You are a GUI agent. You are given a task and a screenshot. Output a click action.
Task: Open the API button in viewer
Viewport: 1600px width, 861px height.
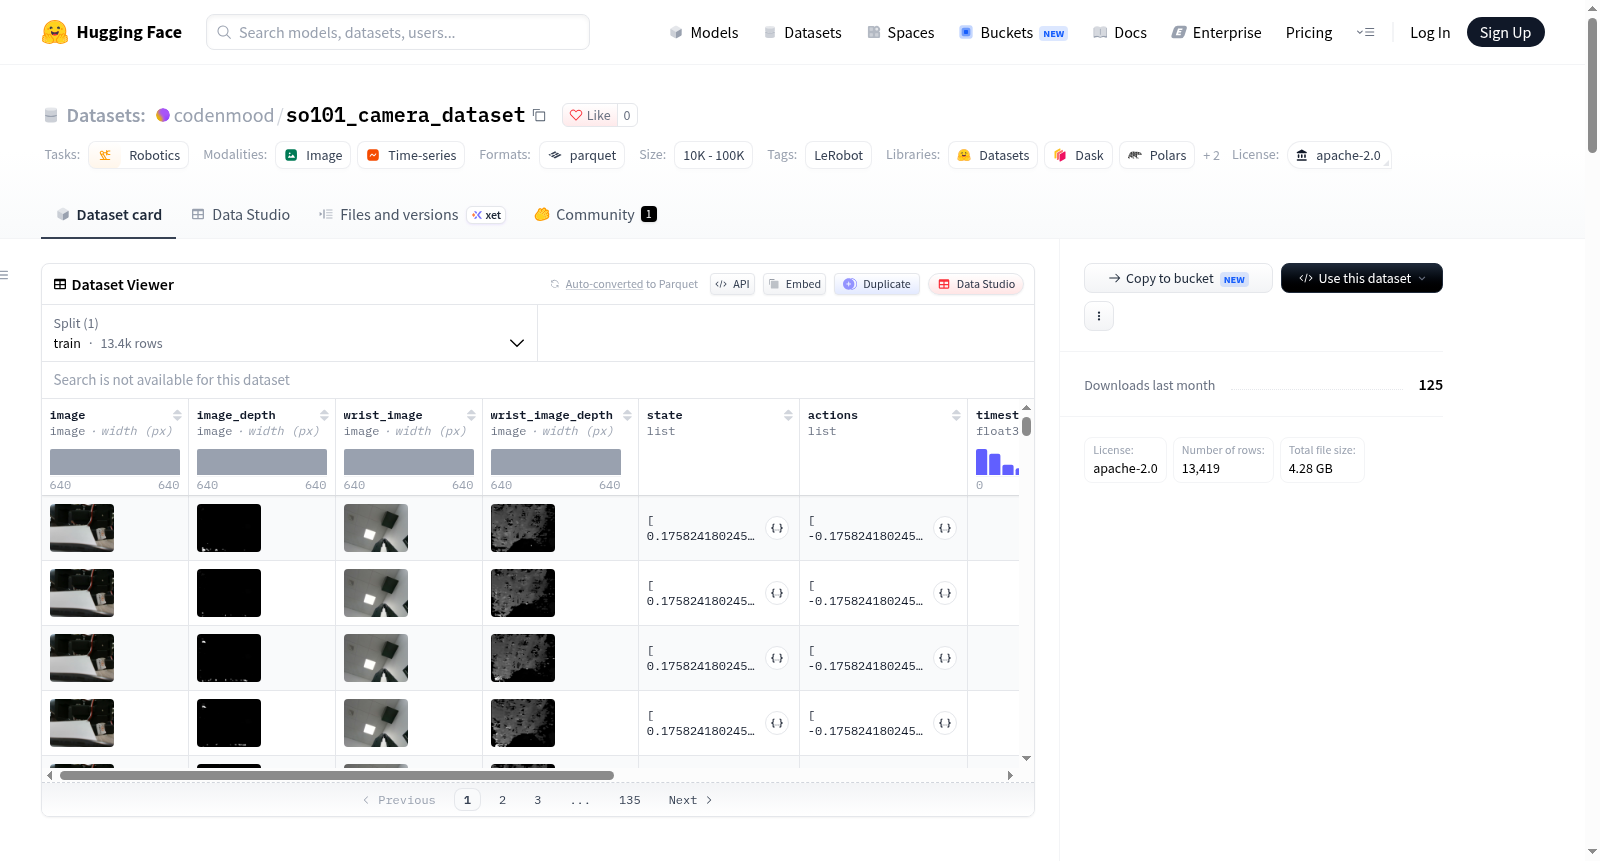[x=732, y=284]
